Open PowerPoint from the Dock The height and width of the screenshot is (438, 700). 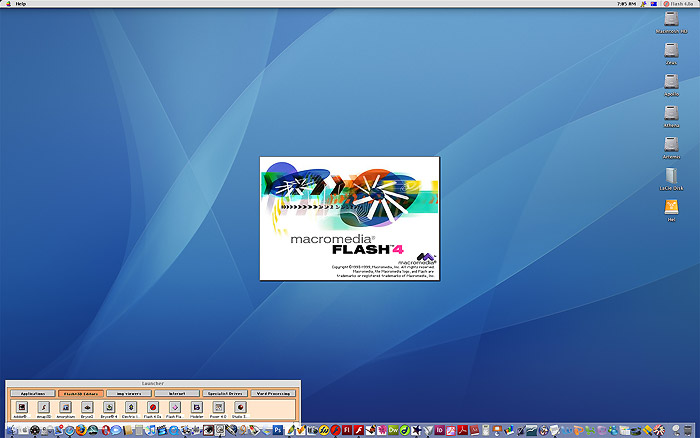coord(578,430)
